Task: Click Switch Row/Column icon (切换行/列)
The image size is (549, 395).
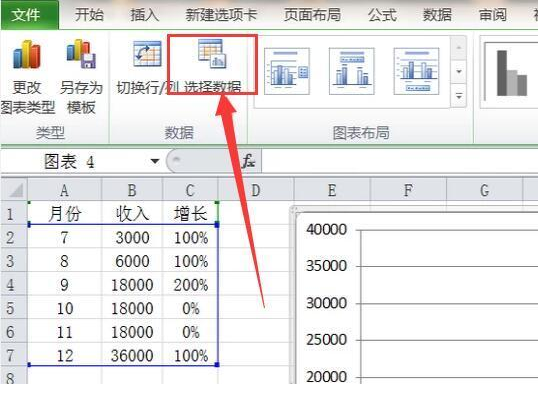Action: 147,54
